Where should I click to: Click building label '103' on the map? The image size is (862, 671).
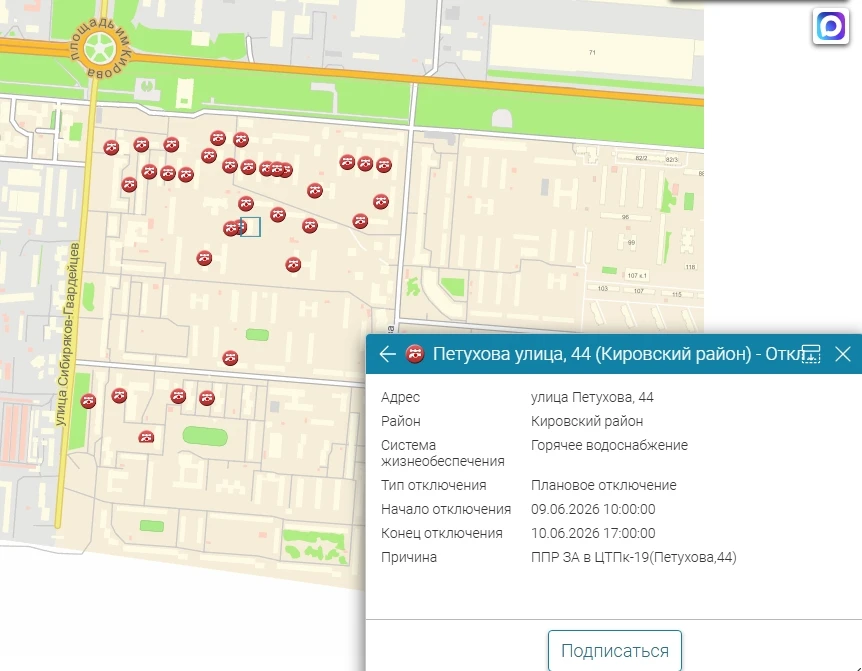pos(603,289)
